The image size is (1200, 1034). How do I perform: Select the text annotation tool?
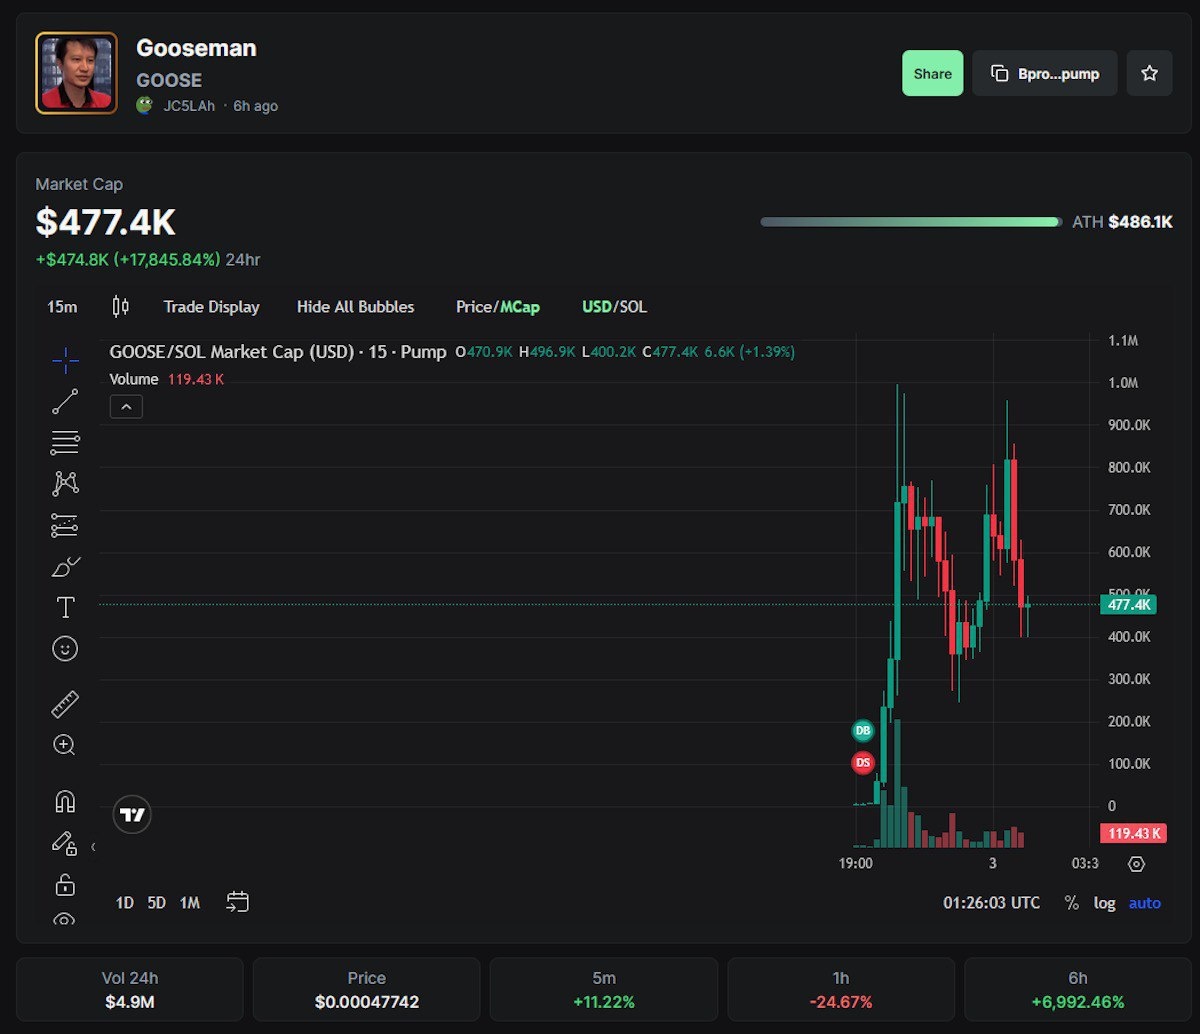(65, 607)
